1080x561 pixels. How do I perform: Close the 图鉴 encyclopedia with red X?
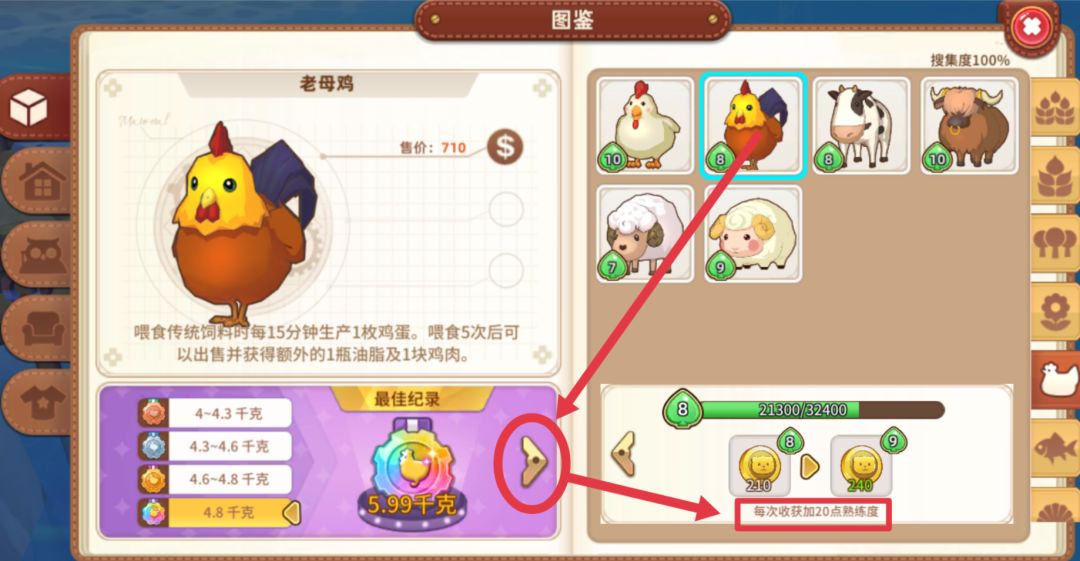tap(1031, 28)
